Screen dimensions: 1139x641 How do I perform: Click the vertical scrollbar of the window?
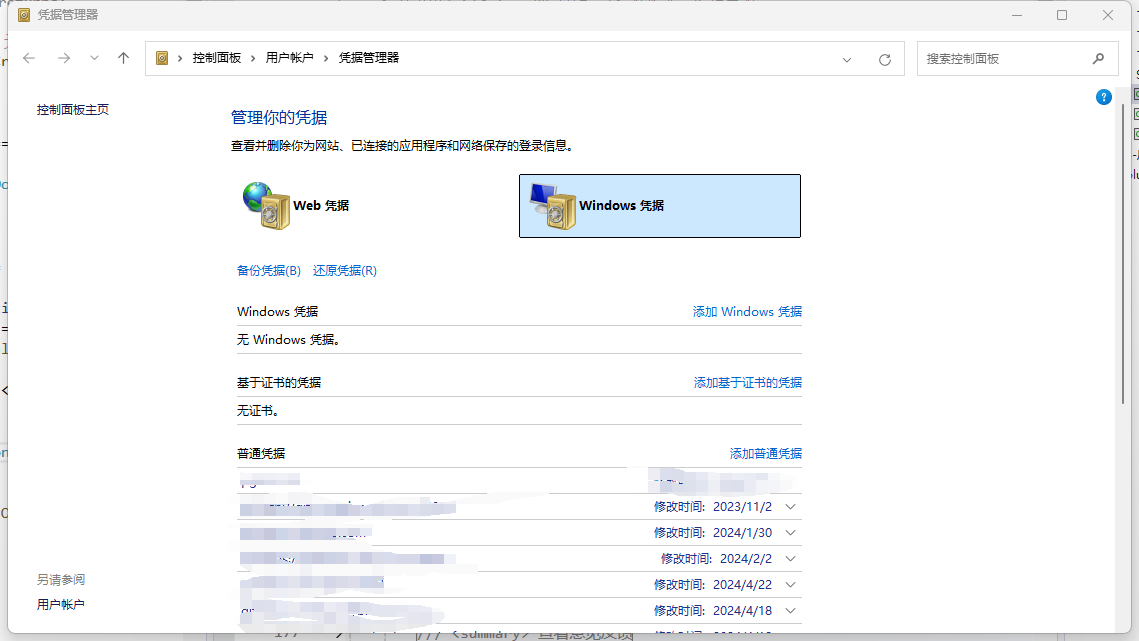[1123, 254]
